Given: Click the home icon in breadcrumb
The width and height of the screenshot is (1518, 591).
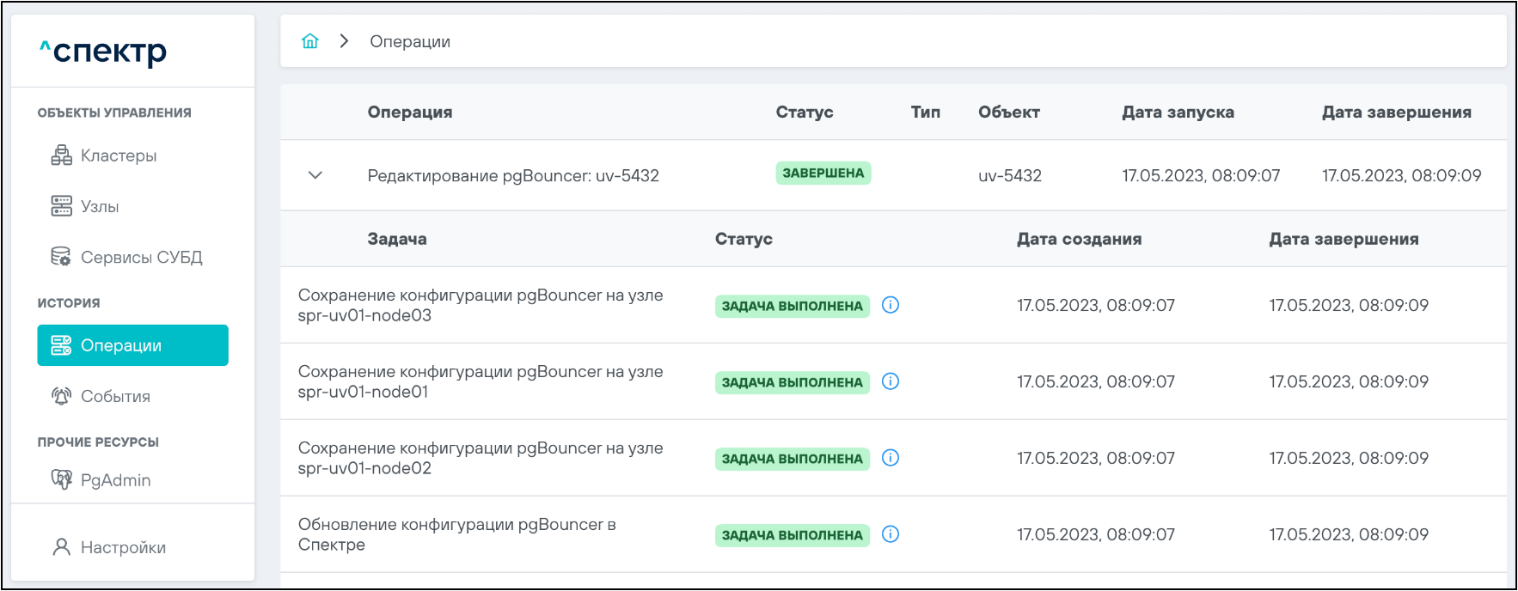Looking at the screenshot, I should (x=310, y=41).
